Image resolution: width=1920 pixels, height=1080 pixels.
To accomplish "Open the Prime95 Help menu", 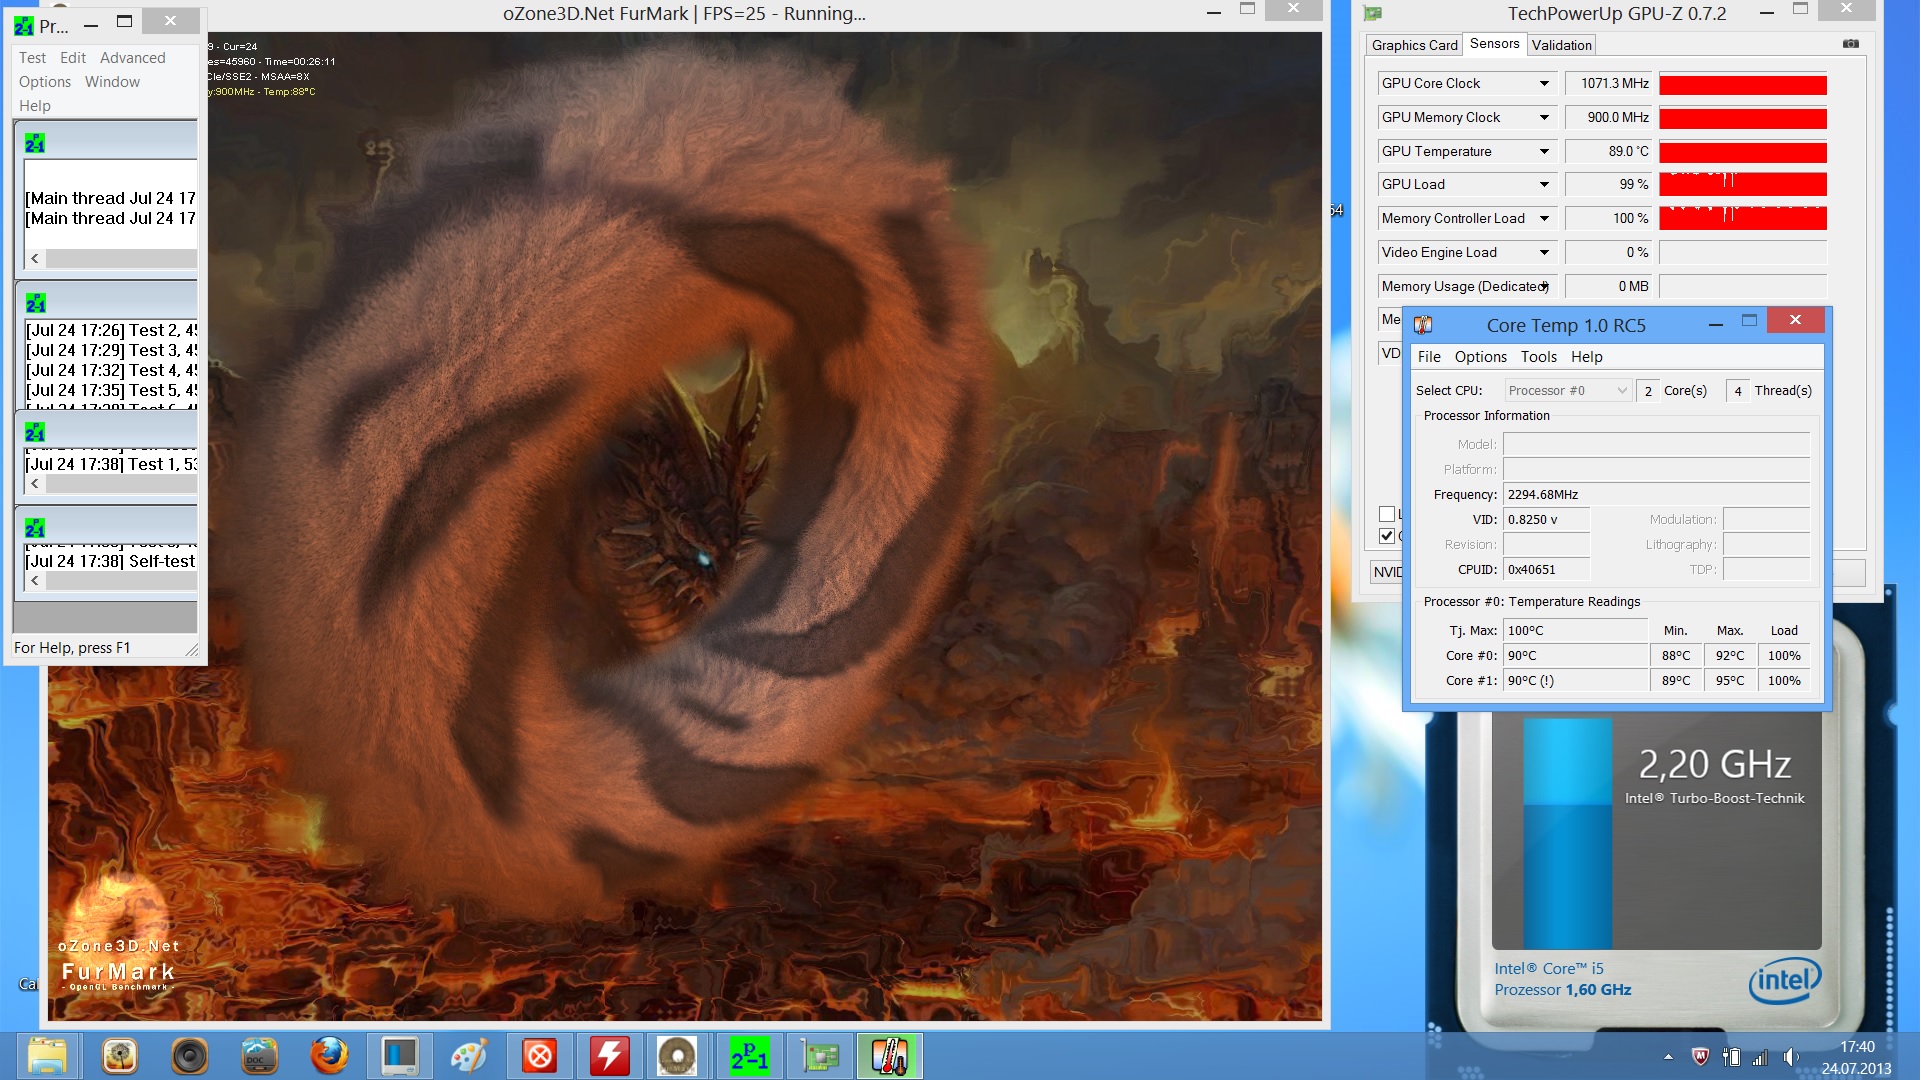I will [34, 106].
